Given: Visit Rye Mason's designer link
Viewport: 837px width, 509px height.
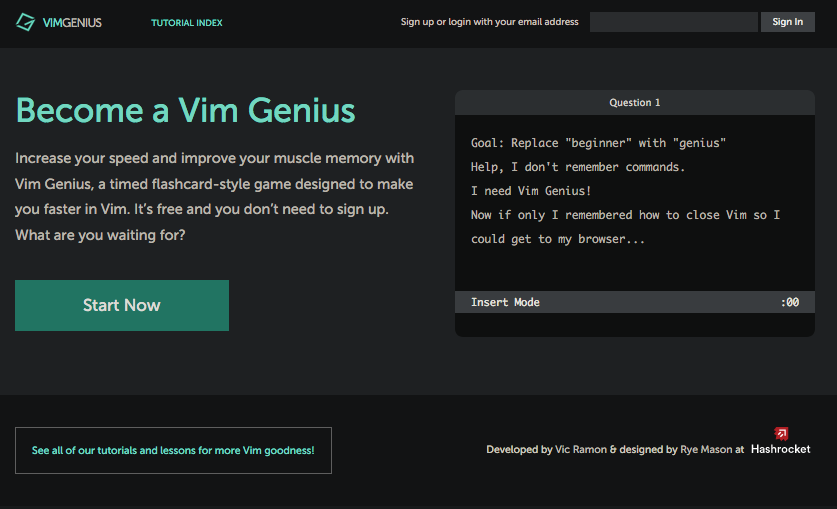Looking at the screenshot, I should tap(706, 449).
